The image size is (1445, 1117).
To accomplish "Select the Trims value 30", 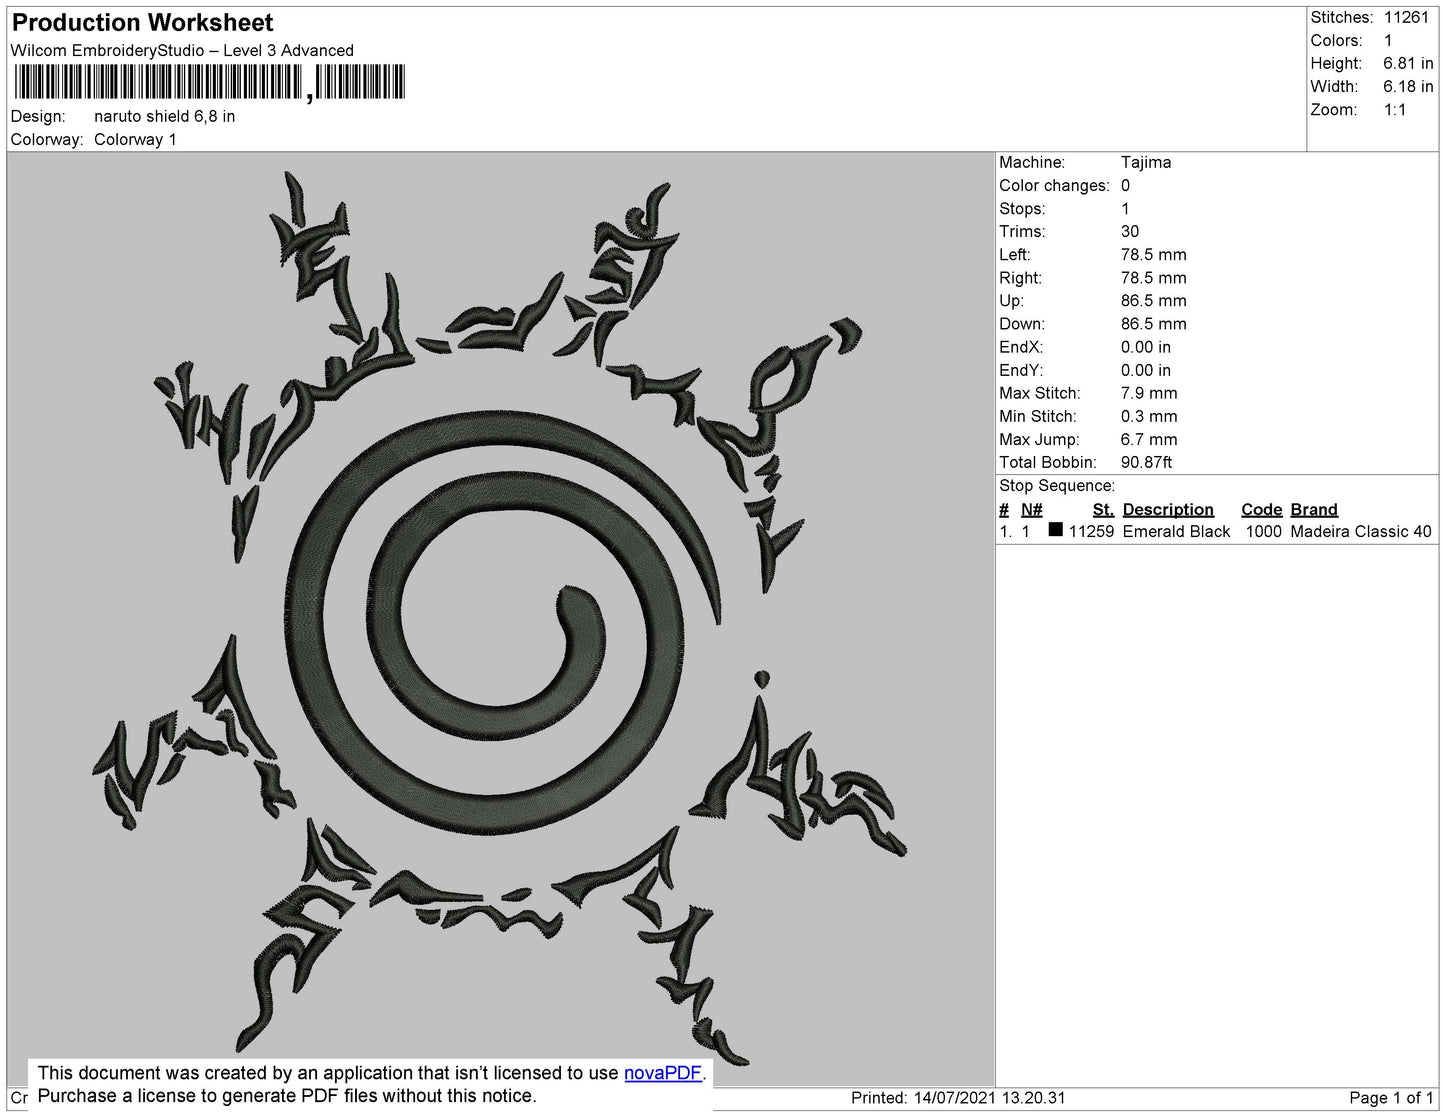I will pyautogui.click(x=1130, y=231).
